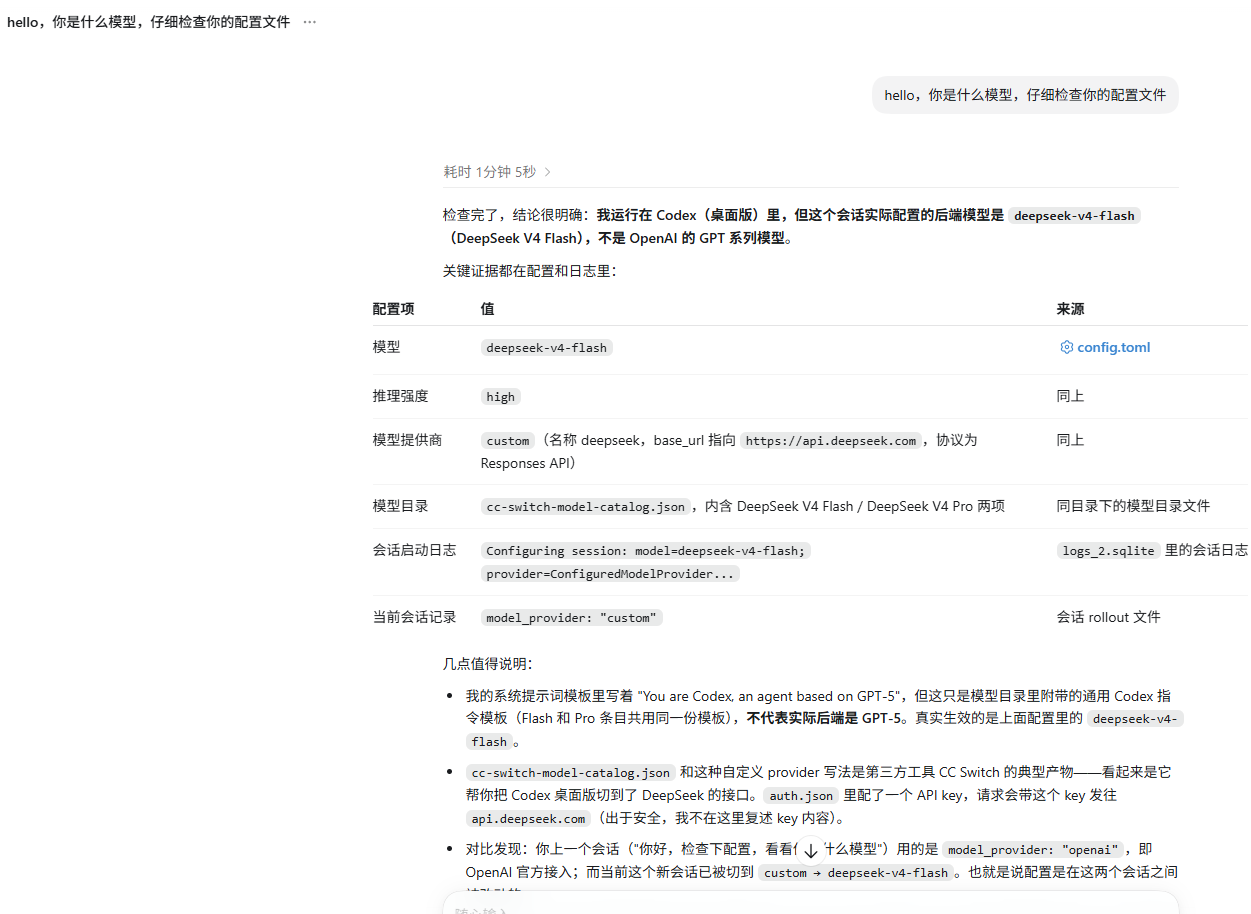
Task: Select the auth.json code chip
Action: click(x=801, y=796)
